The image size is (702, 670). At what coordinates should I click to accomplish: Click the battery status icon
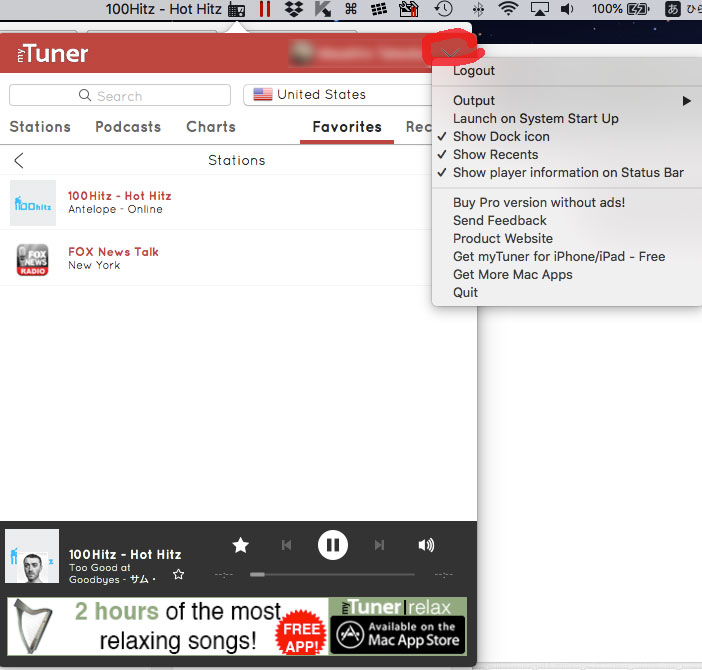tap(638, 9)
